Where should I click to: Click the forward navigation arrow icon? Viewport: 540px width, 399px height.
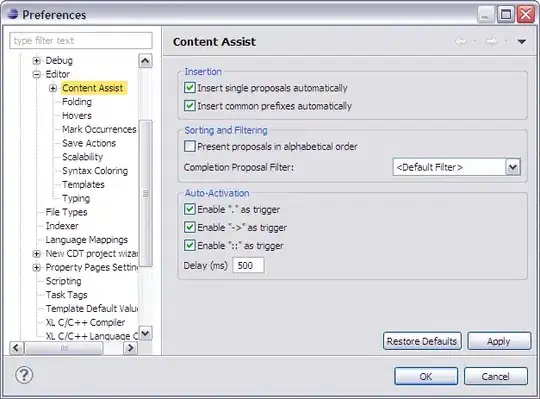(491, 42)
